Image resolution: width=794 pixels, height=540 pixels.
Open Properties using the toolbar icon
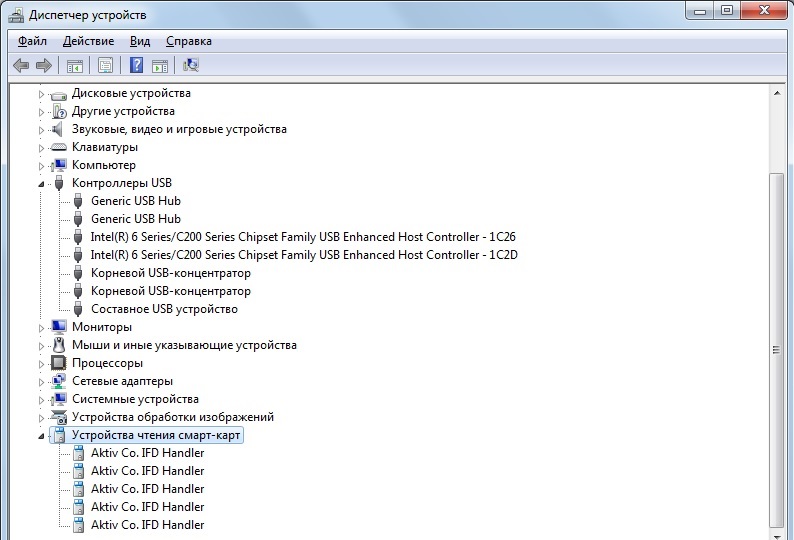point(104,66)
